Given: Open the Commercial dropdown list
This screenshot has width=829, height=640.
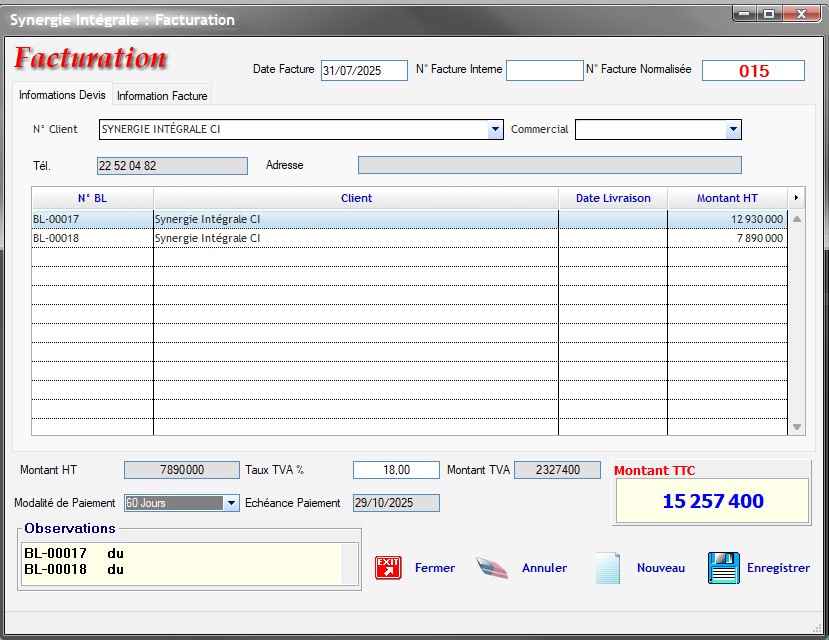Looking at the screenshot, I should point(733,130).
